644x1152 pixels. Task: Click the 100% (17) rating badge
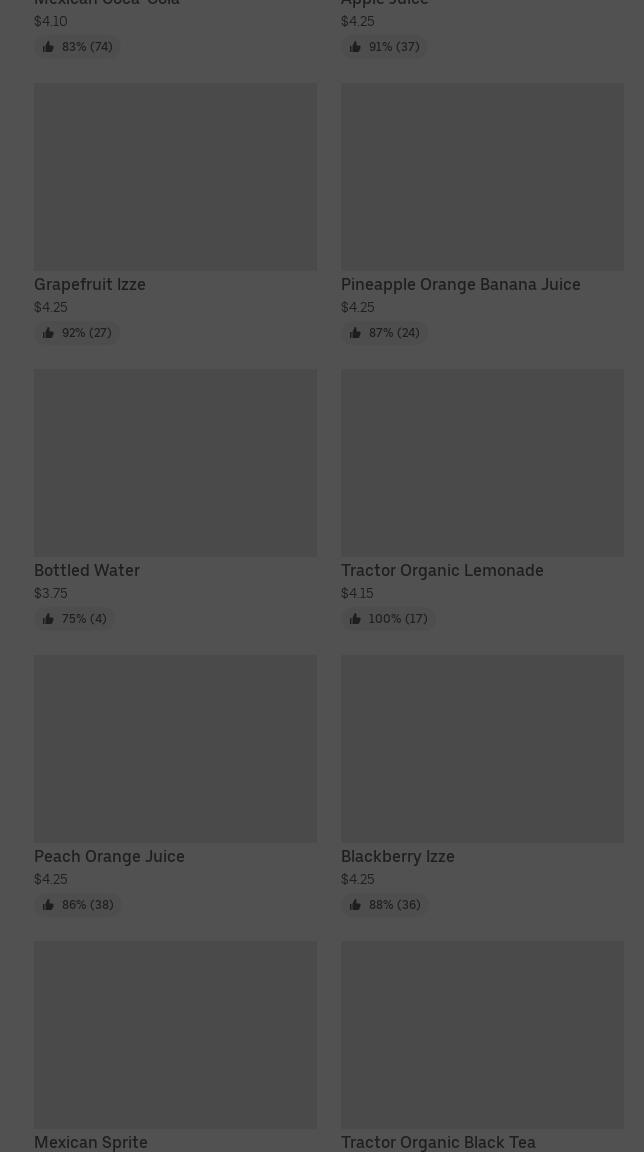coord(388,619)
